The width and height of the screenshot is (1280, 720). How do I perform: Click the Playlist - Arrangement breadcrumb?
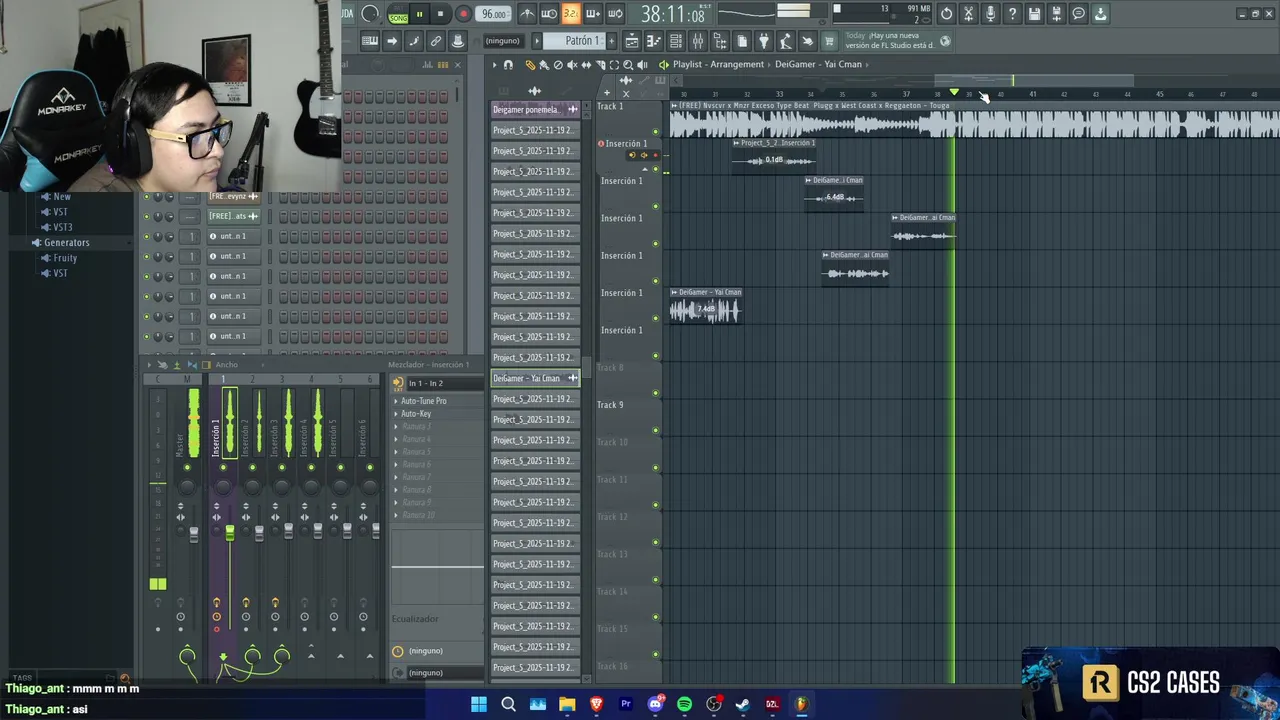[718, 65]
